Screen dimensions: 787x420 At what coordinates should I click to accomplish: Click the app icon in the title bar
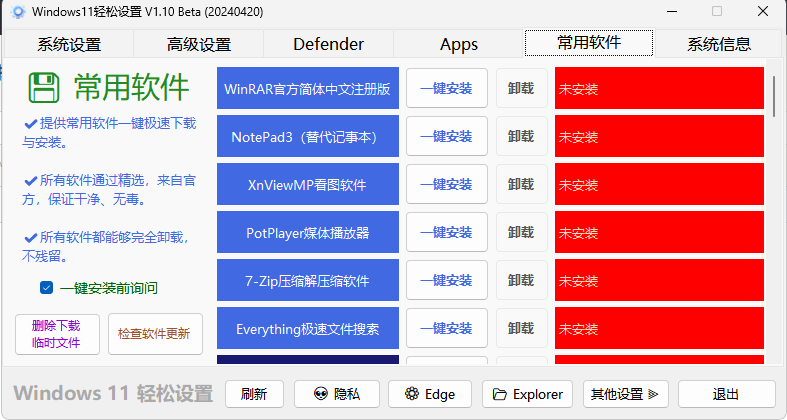(17, 12)
